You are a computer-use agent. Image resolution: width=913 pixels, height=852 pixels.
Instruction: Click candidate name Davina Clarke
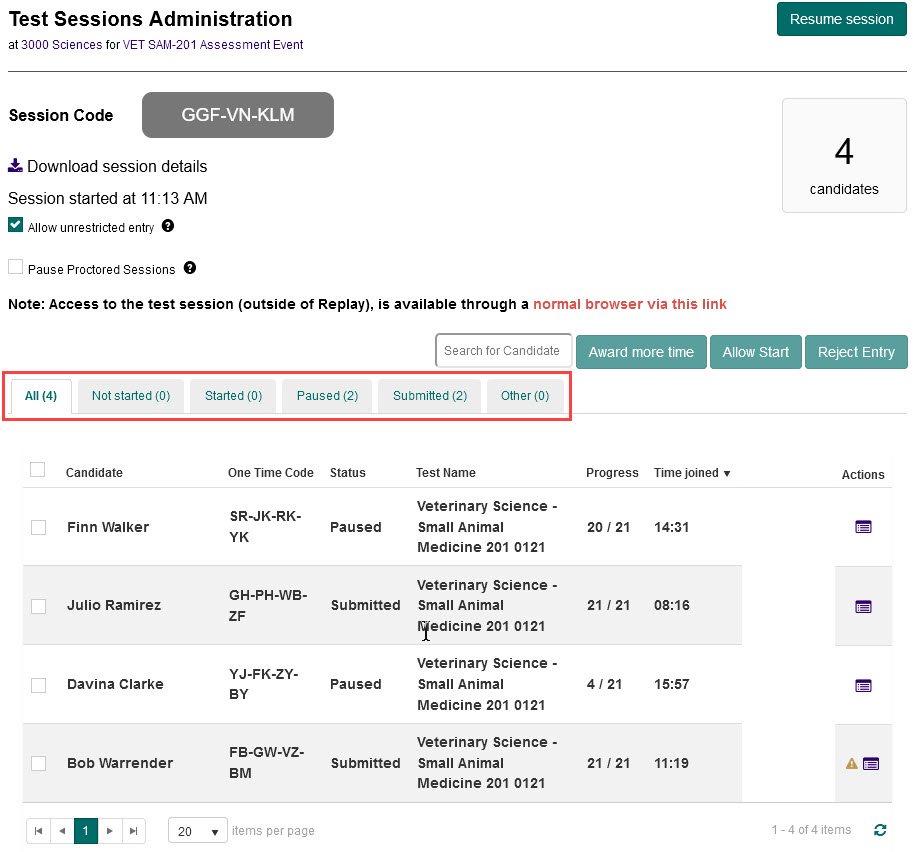[115, 684]
